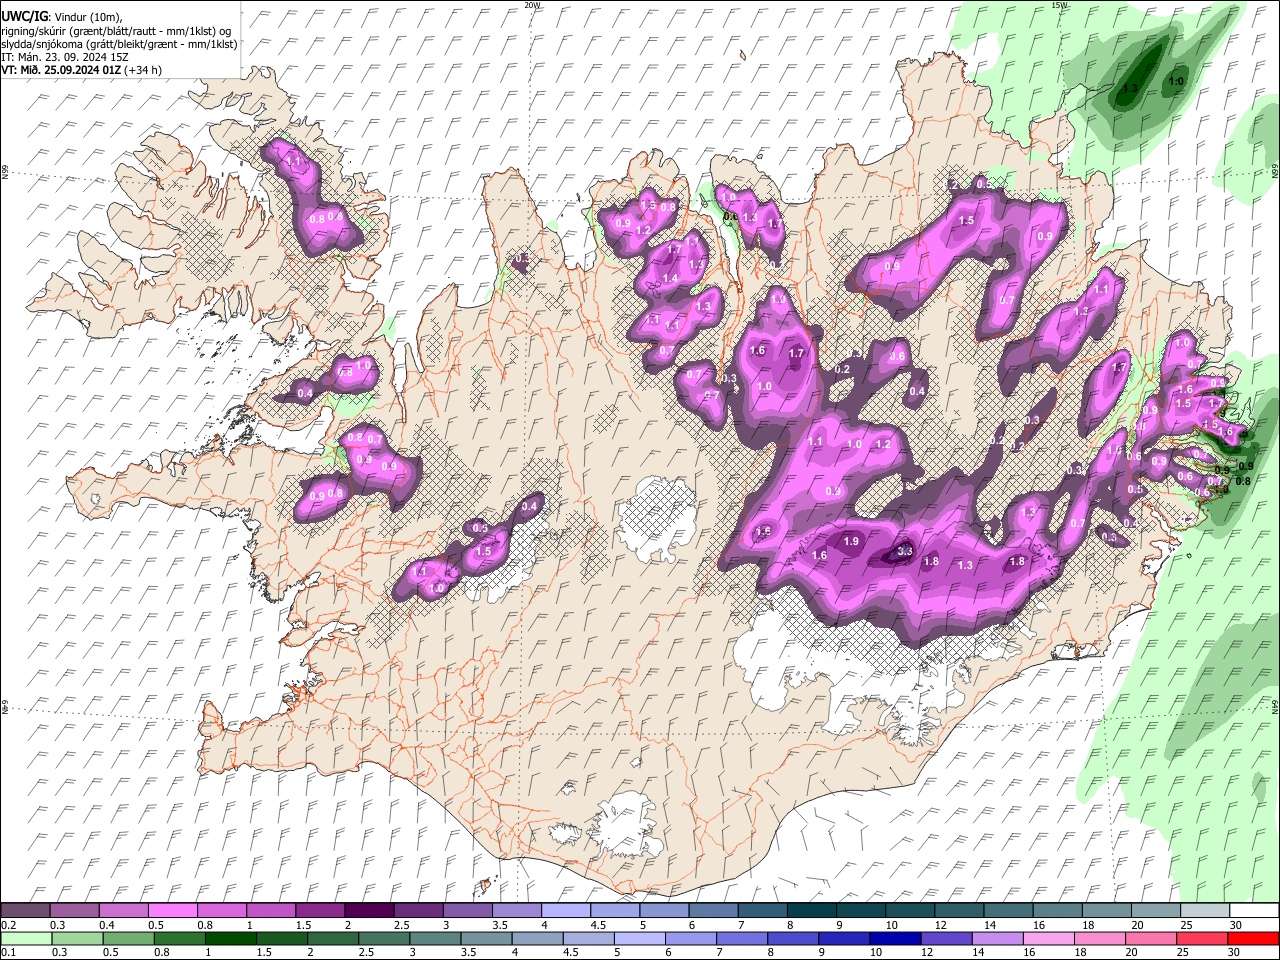Screen dimensions: 1280x960
Task: Select the 0.5 pink swatch in upper snow scale
Action: point(172,910)
